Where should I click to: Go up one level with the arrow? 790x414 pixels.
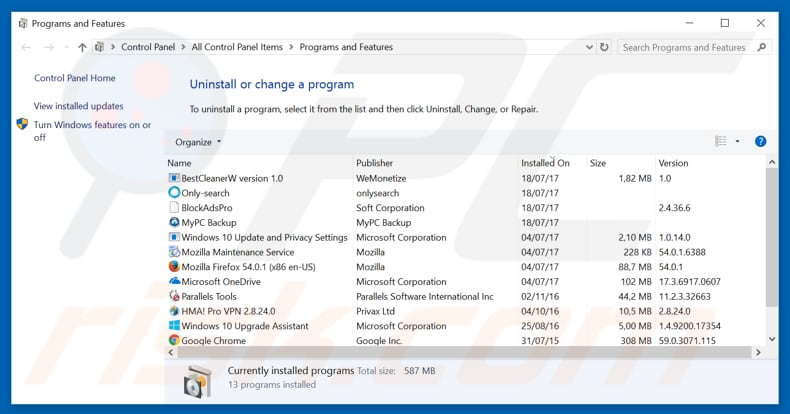pos(82,47)
